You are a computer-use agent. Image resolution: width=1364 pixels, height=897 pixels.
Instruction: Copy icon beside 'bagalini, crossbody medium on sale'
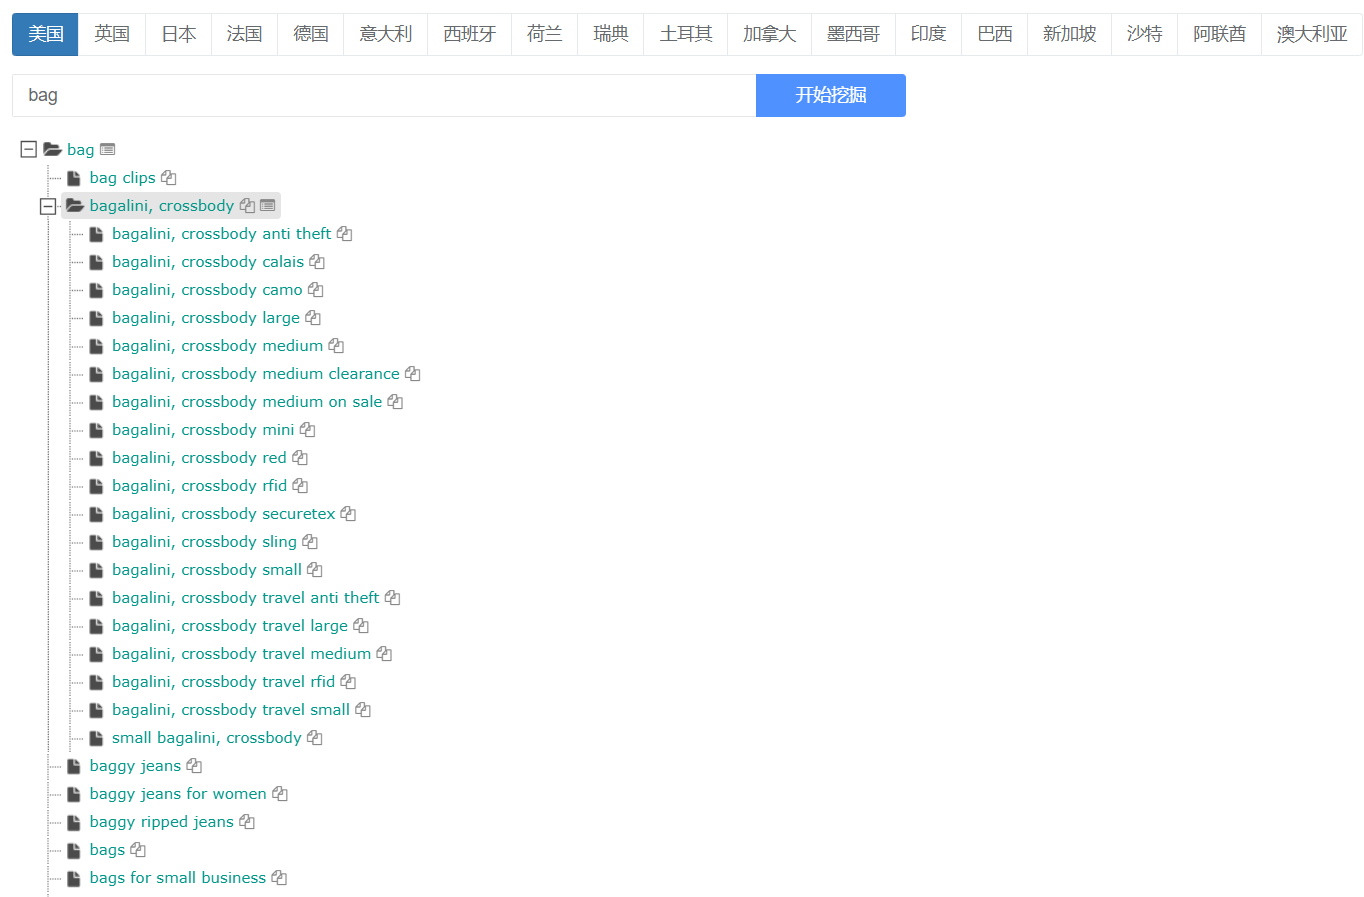pos(395,402)
